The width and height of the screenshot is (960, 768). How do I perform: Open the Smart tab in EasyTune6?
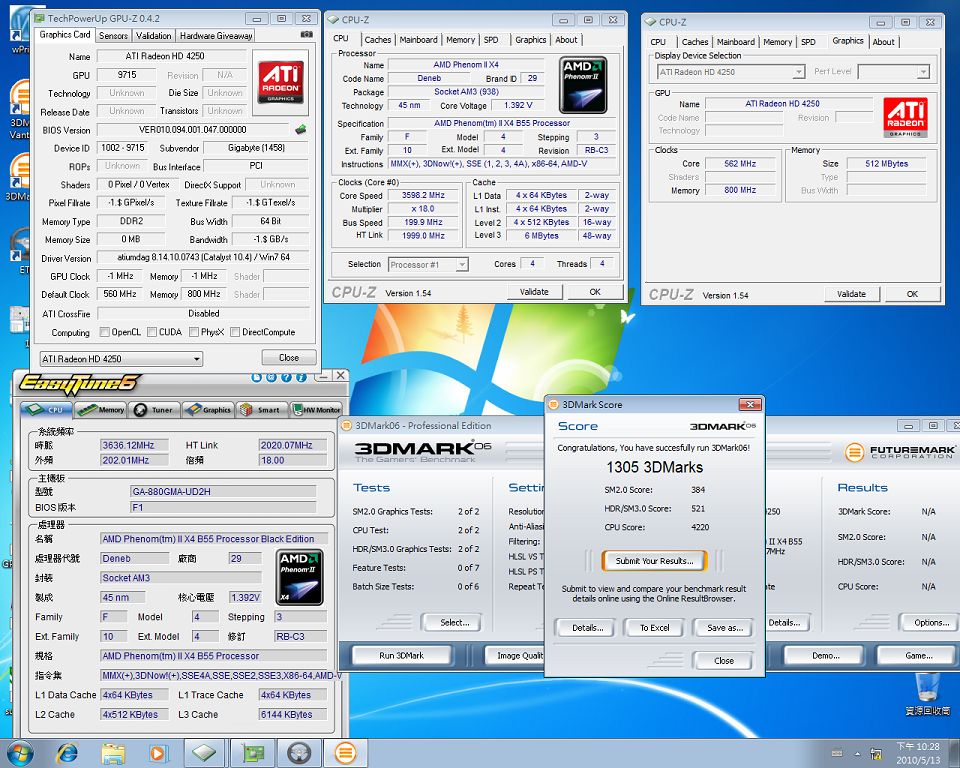(261, 410)
